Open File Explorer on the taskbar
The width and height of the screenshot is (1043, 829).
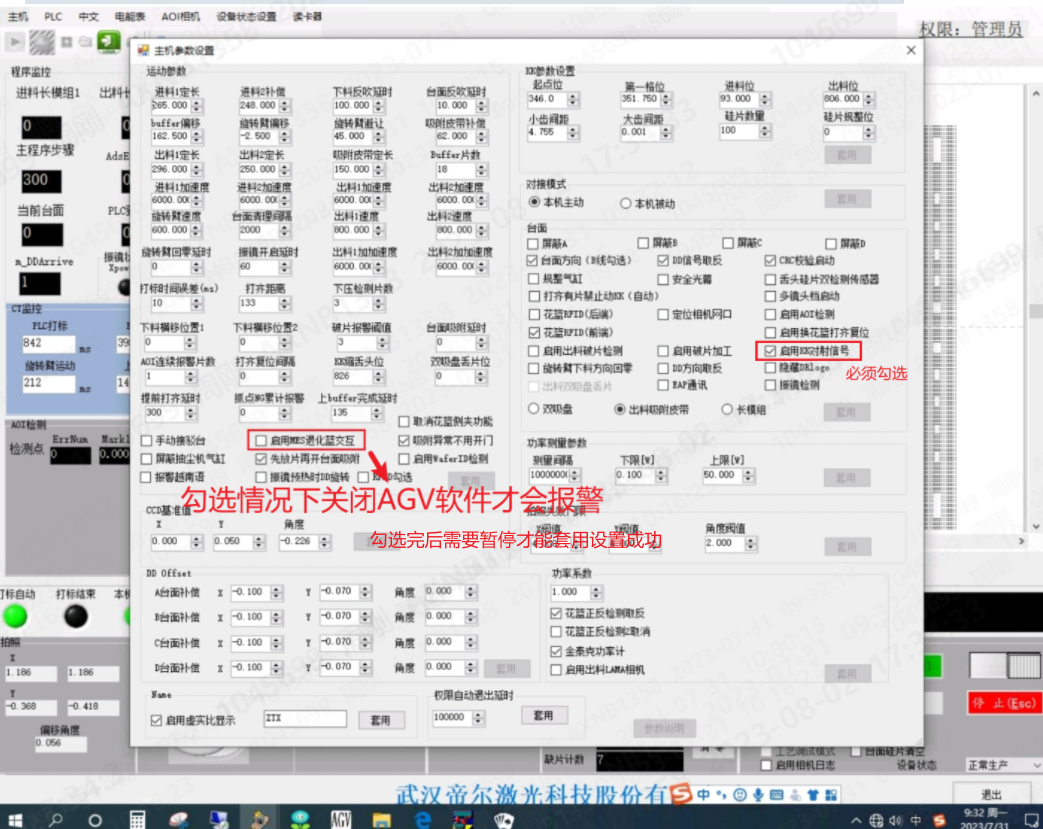[381, 820]
